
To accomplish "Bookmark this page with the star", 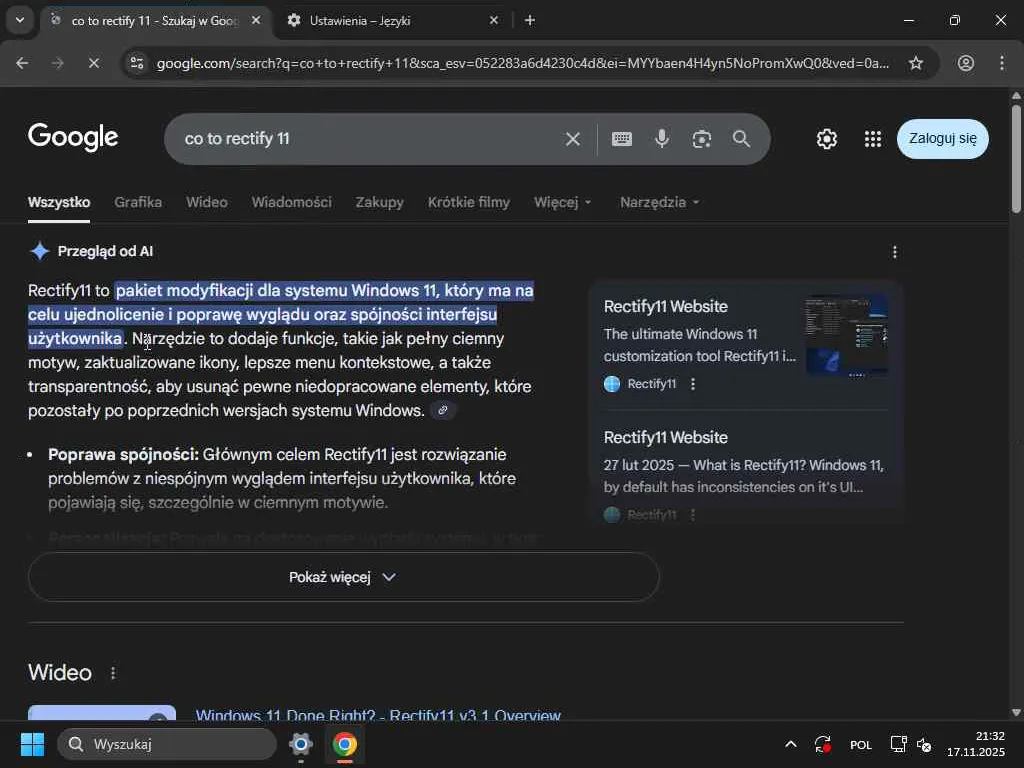I will (916, 63).
